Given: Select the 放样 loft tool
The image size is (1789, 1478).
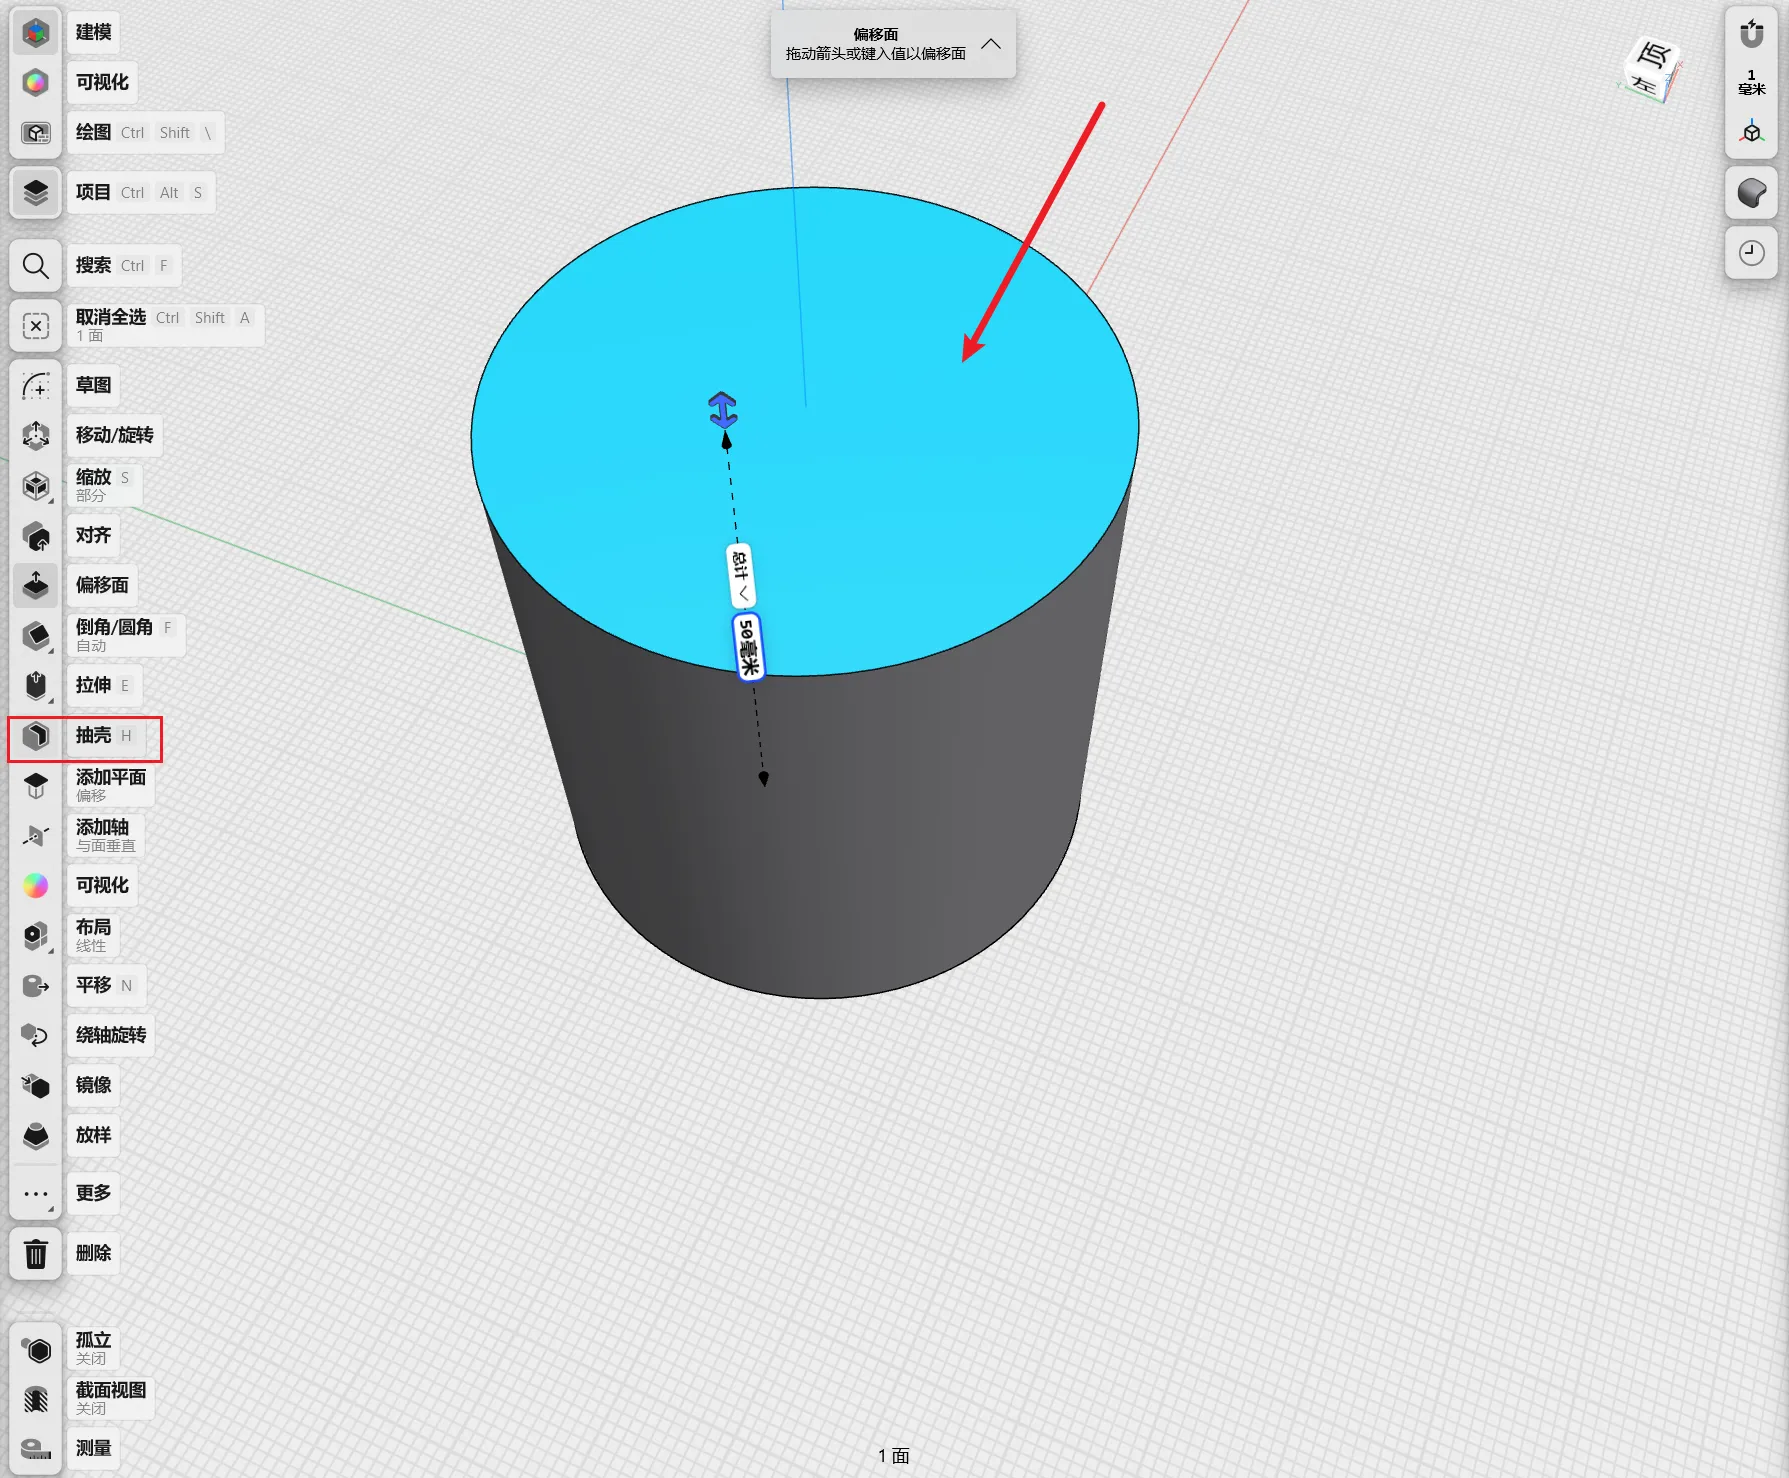Looking at the screenshot, I should point(36,1136).
